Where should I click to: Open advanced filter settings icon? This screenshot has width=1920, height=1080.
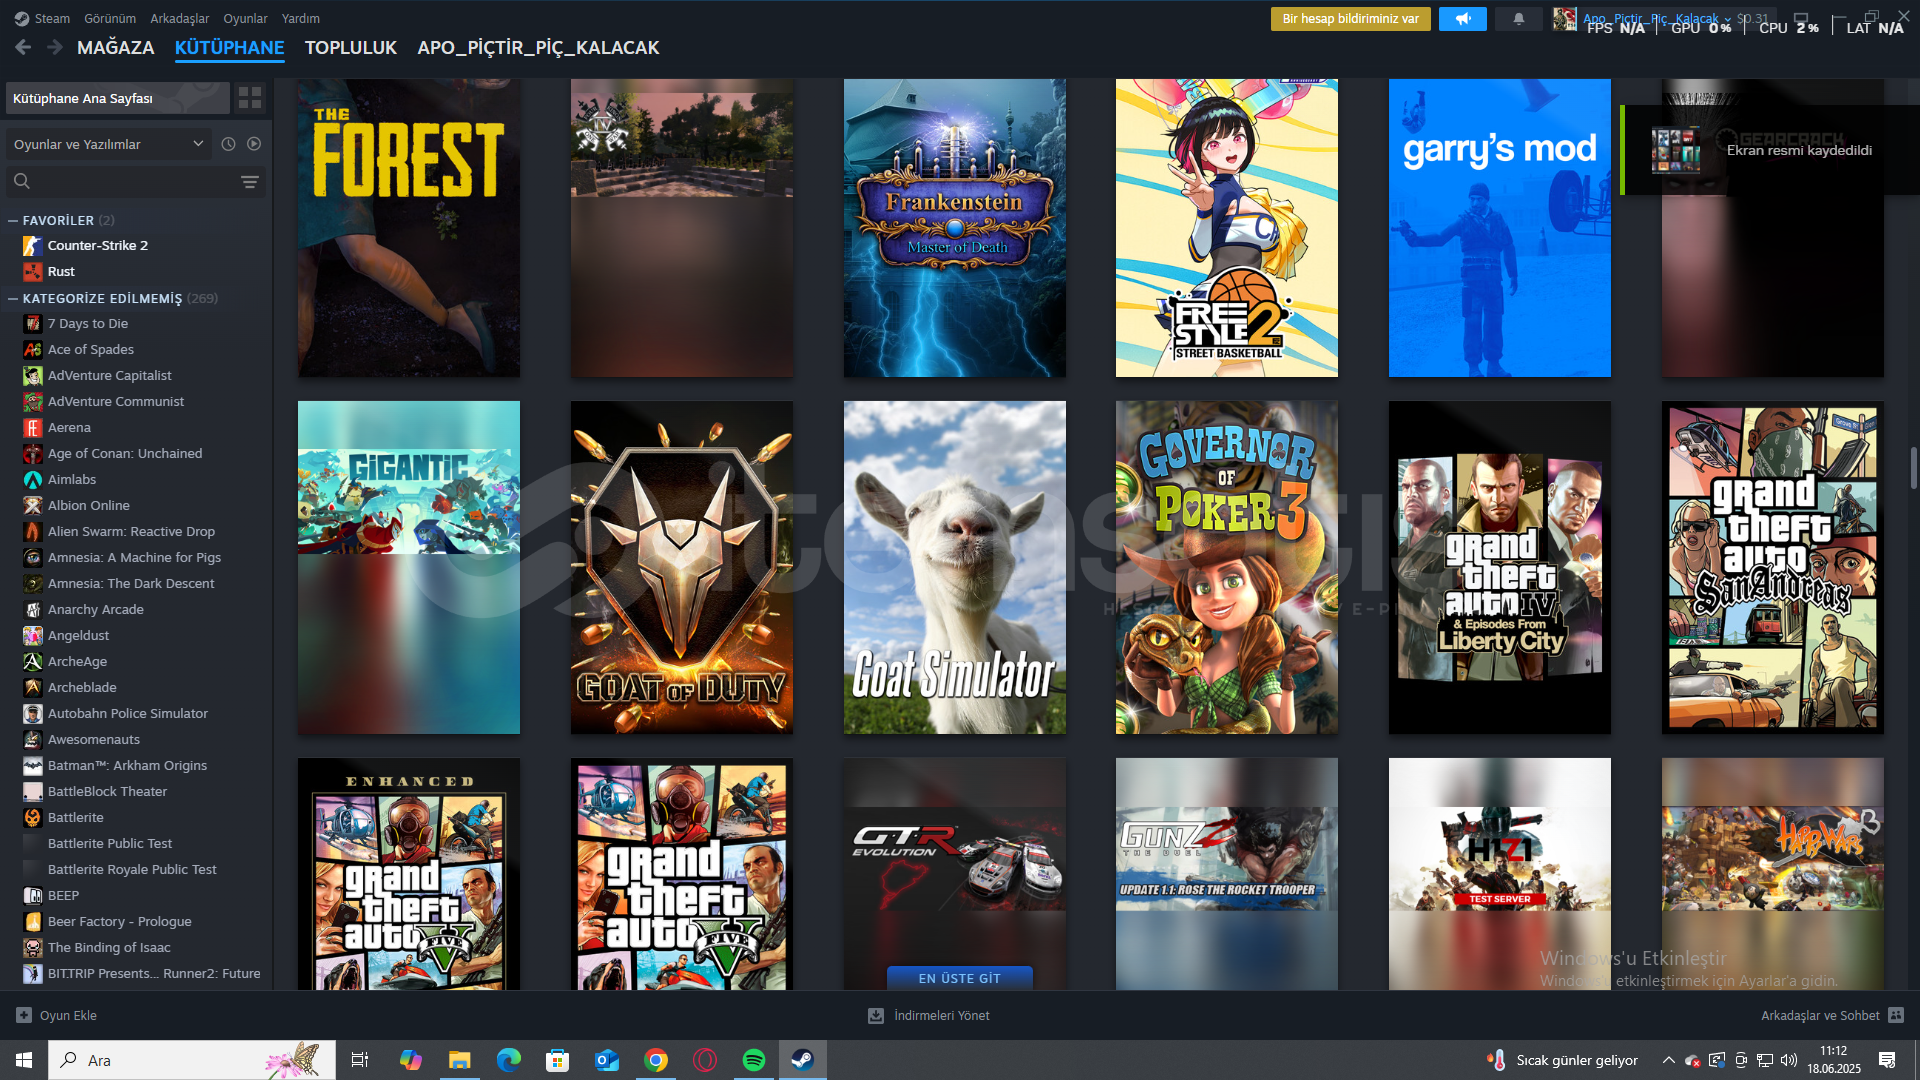click(x=249, y=181)
